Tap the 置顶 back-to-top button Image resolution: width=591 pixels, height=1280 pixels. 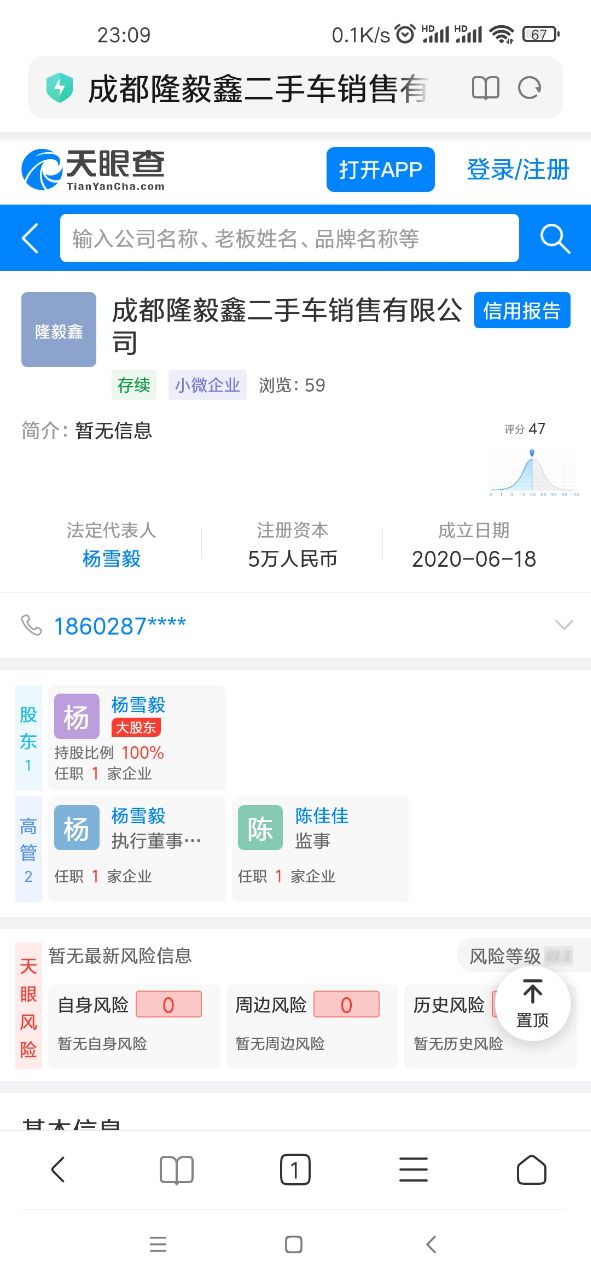pos(533,1003)
